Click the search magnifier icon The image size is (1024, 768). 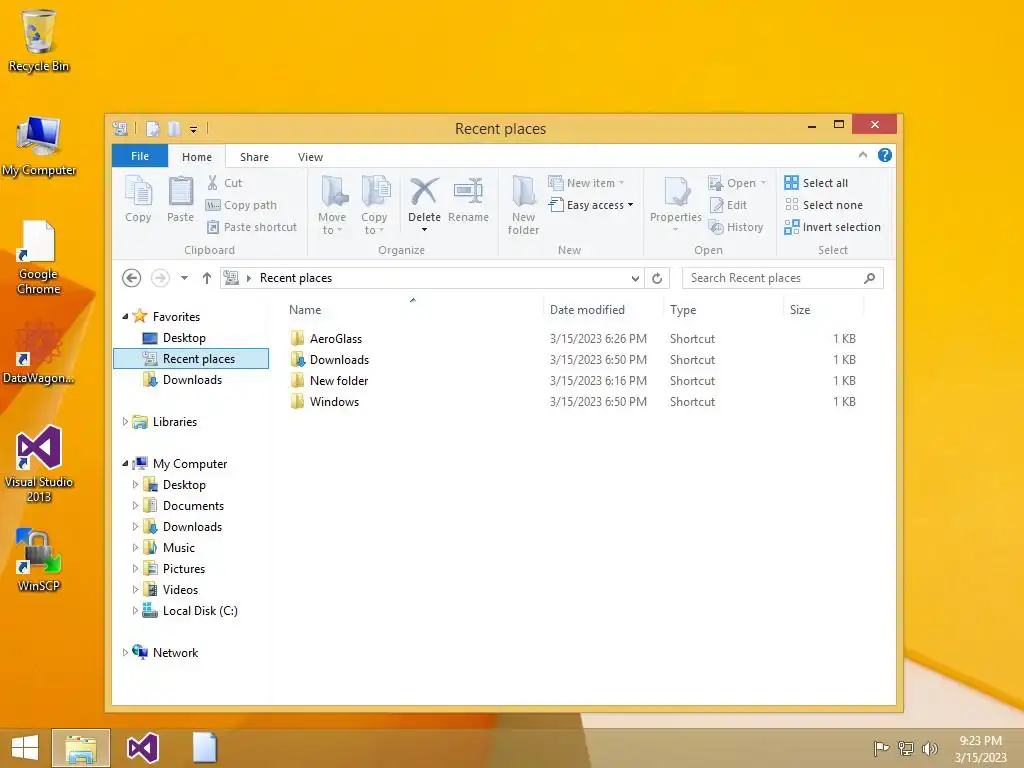(x=869, y=278)
